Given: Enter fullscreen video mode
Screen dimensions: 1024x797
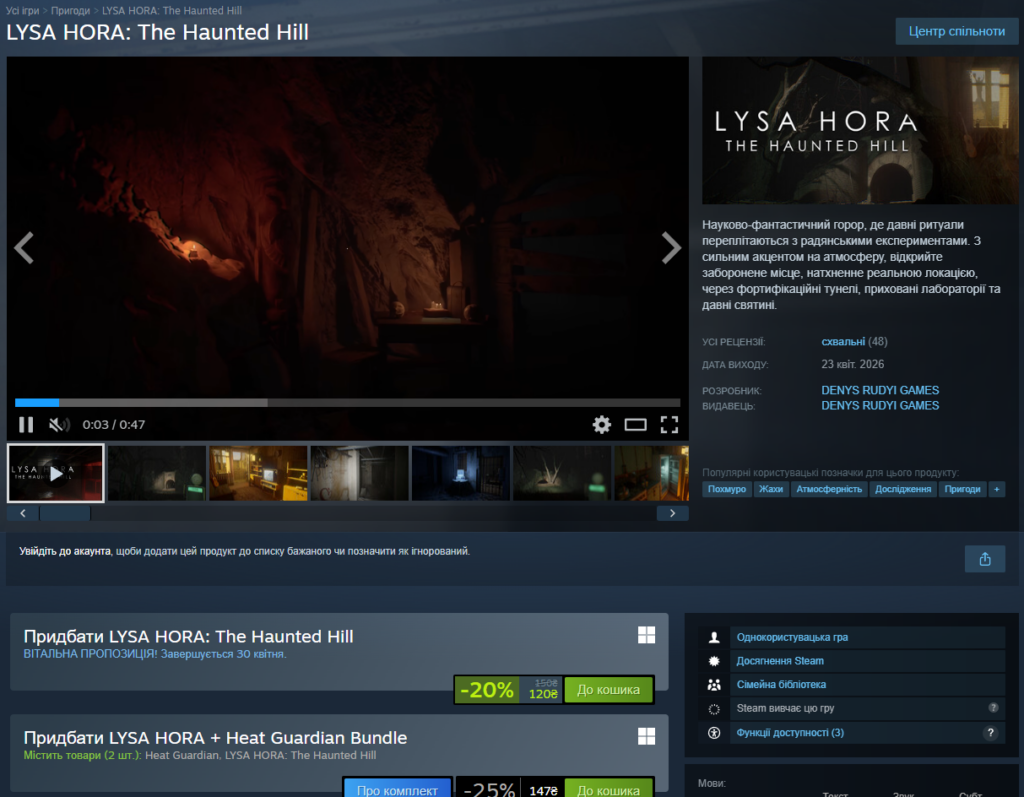Looking at the screenshot, I should pyautogui.click(x=669, y=425).
